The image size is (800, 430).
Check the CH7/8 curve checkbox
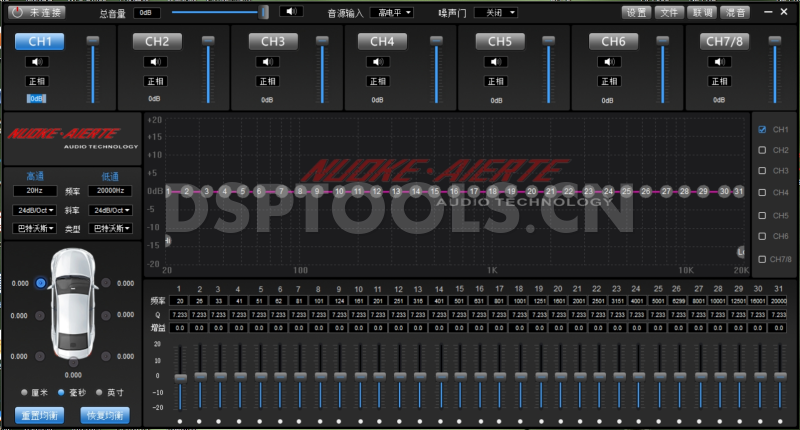coord(762,259)
